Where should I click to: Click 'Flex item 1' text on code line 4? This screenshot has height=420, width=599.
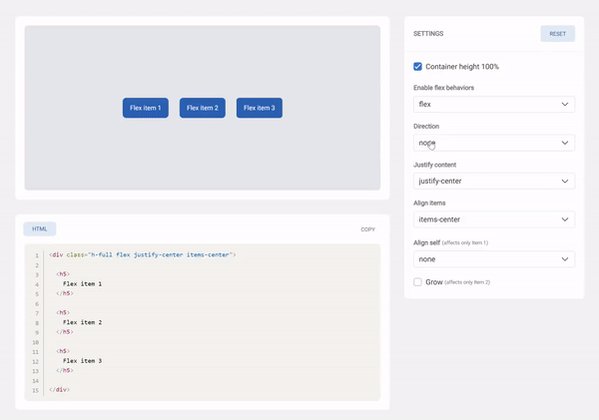(x=82, y=284)
